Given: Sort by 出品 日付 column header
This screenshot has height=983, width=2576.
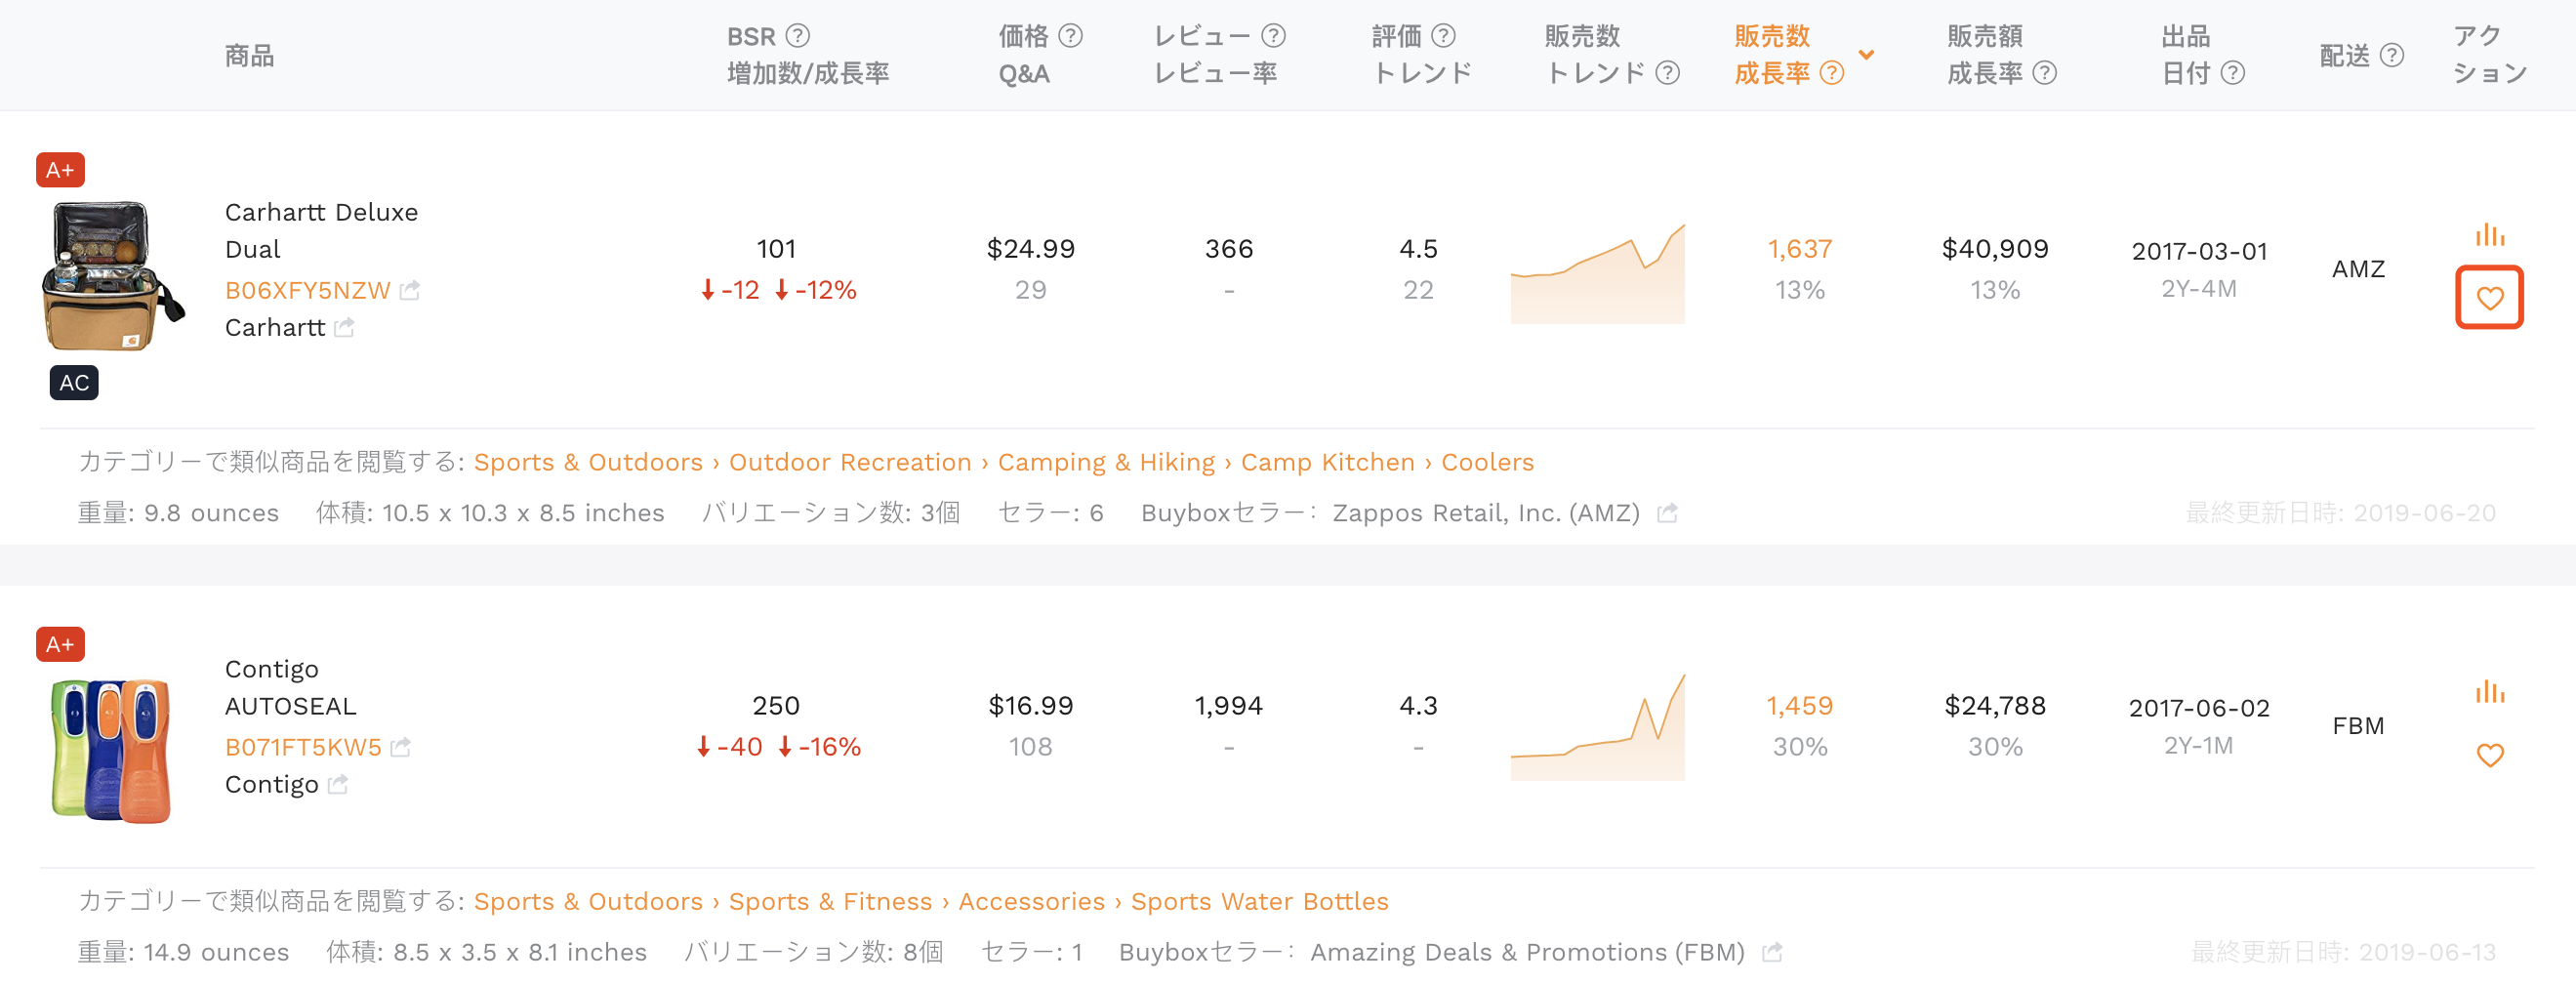Looking at the screenshot, I should coord(2186,55).
